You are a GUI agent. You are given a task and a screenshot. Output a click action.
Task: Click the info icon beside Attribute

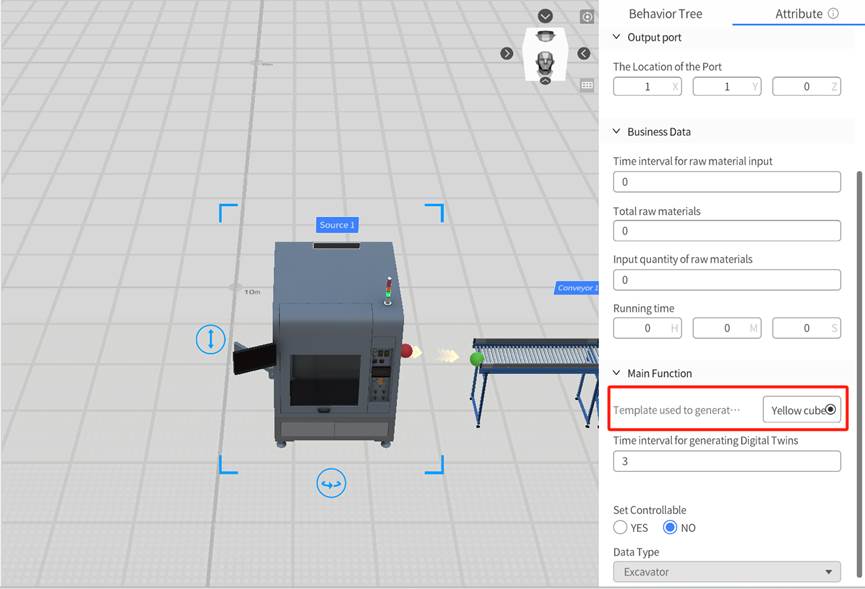[833, 14]
